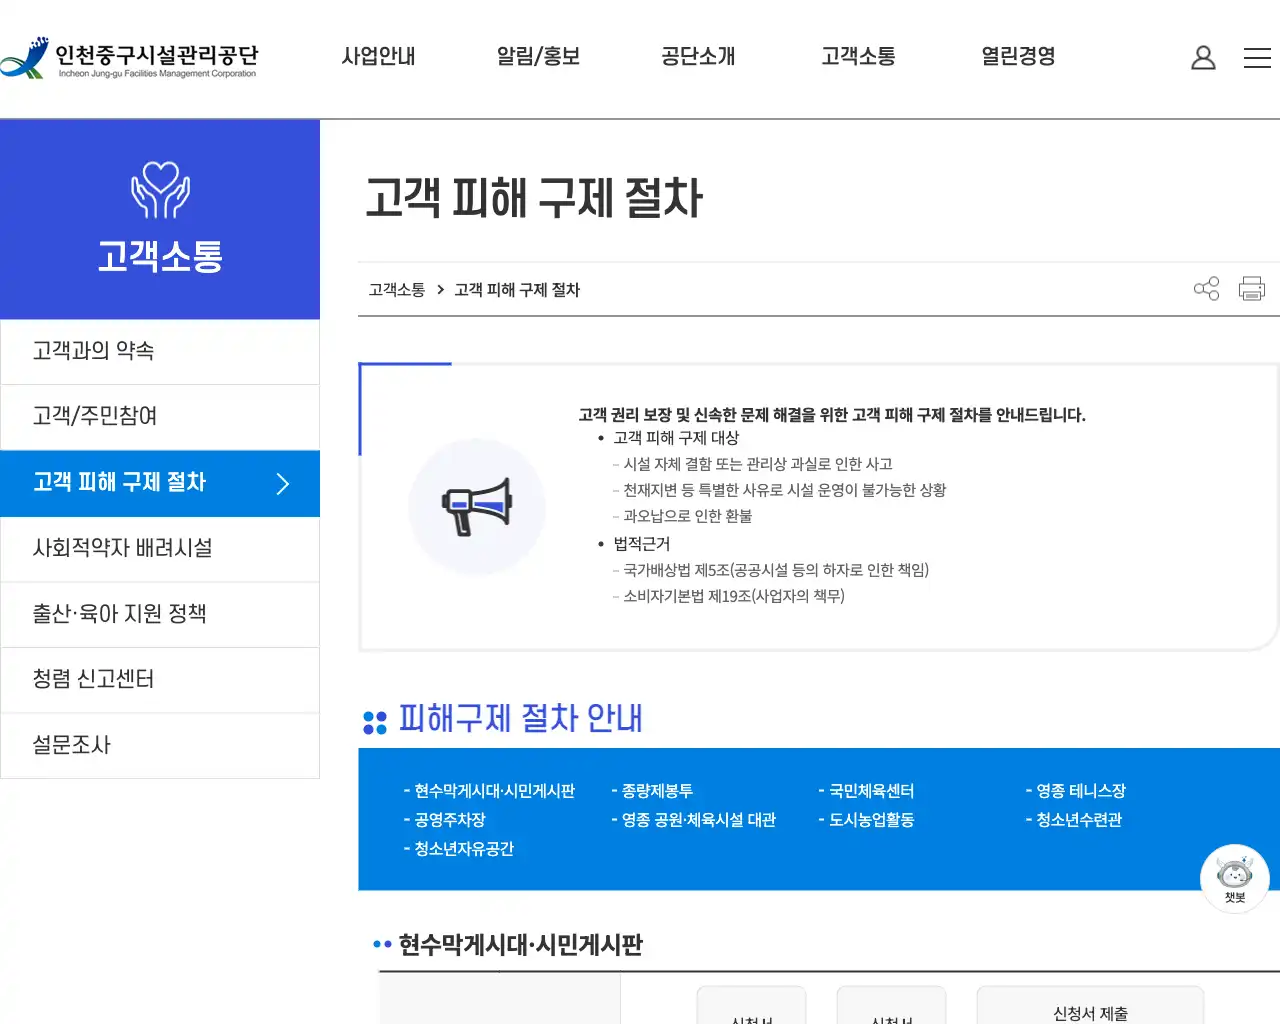The image size is (1280, 1024).
Task: Click the 영종 테니스장 link
Action: click(x=1081, y=790)
